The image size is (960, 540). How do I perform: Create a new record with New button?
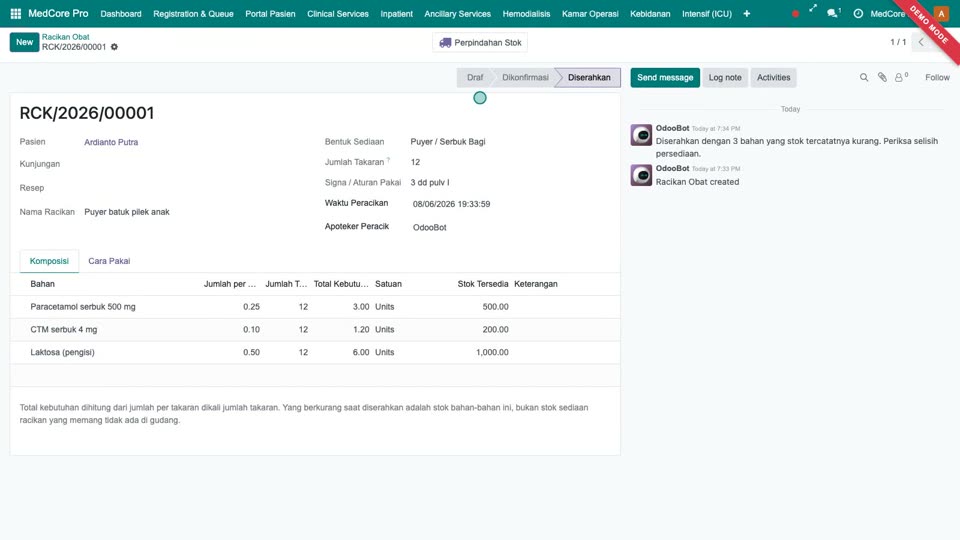(24, 42)
